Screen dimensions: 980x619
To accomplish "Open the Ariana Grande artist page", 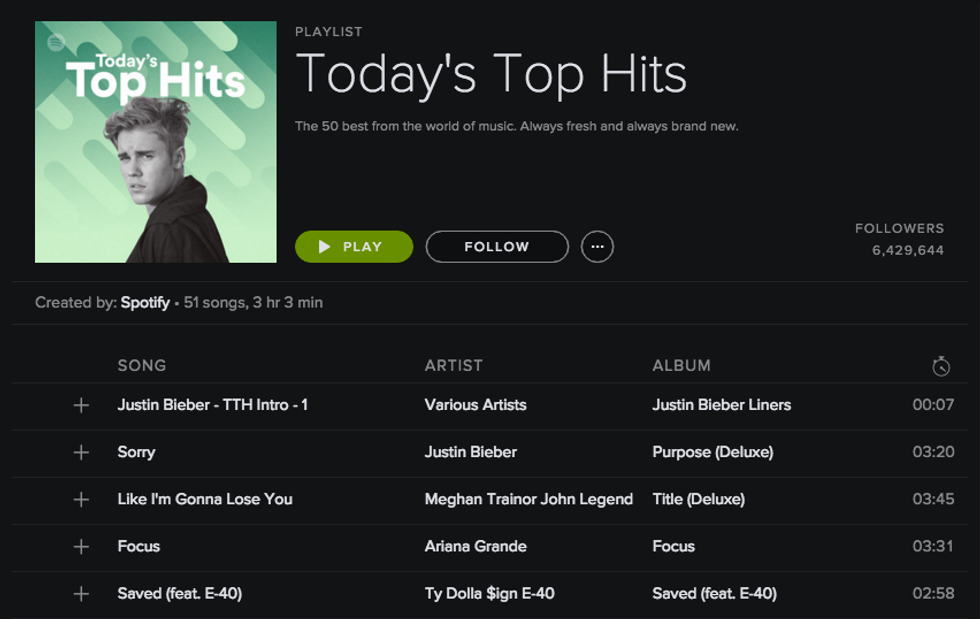I will tap(475, 546).
